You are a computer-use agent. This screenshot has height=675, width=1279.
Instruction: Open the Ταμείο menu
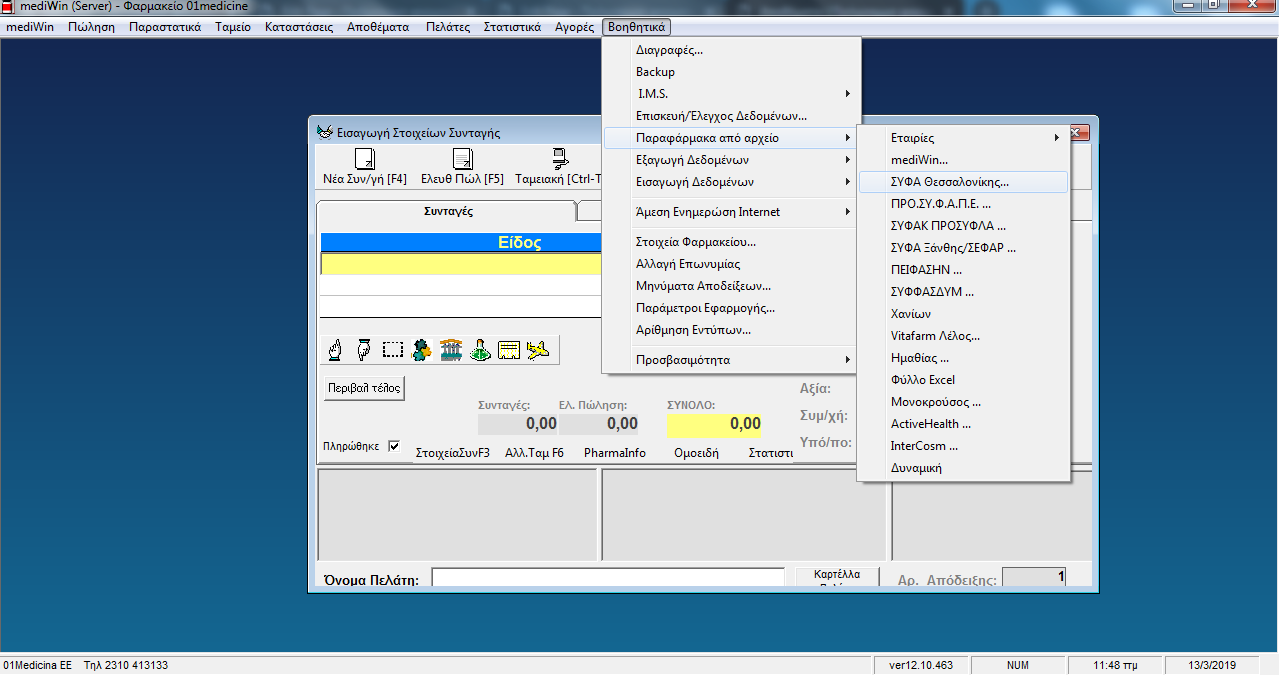233,27
